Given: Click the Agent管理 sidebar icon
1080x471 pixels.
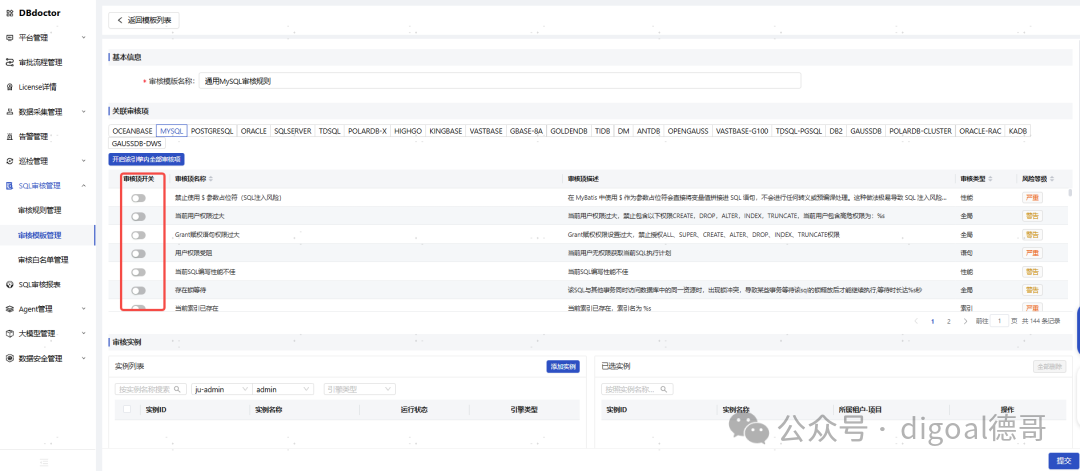Looking at the screenshot, I should (x=10, y=309).
